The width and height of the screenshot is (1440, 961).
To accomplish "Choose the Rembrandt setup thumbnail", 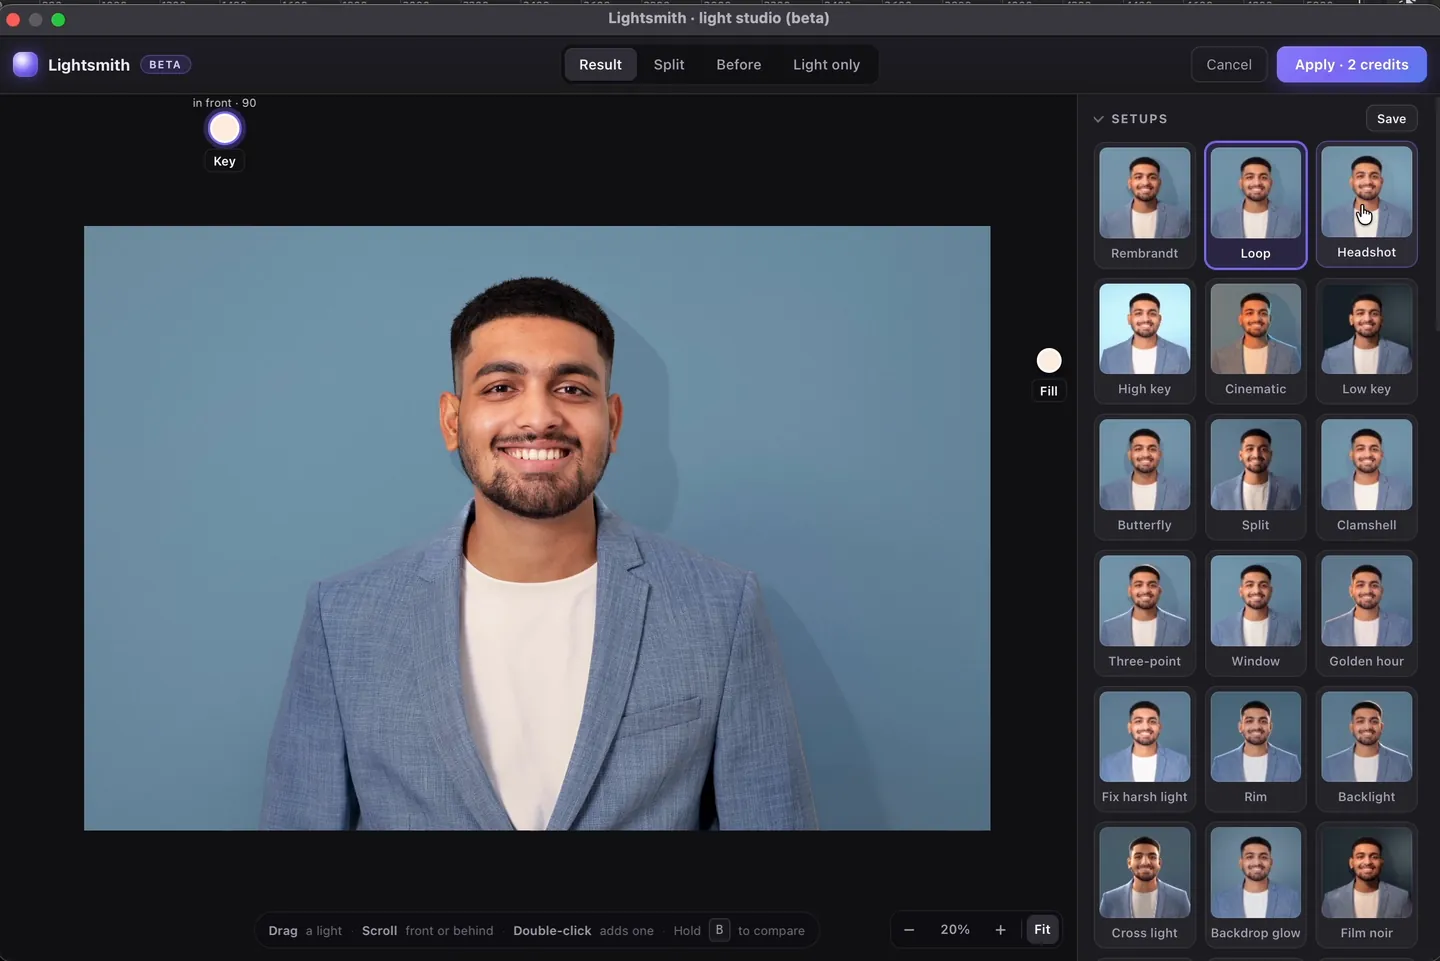I will [1144, 205].
